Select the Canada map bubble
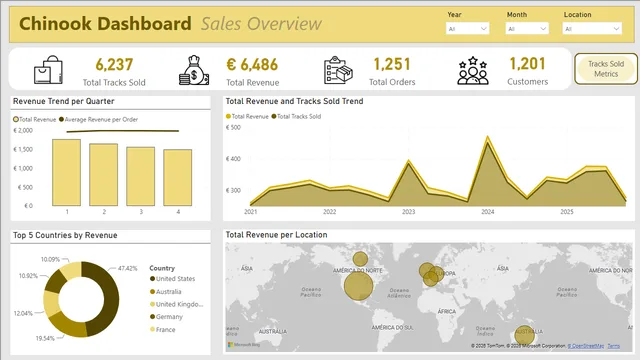 click(x=360, y=259)
